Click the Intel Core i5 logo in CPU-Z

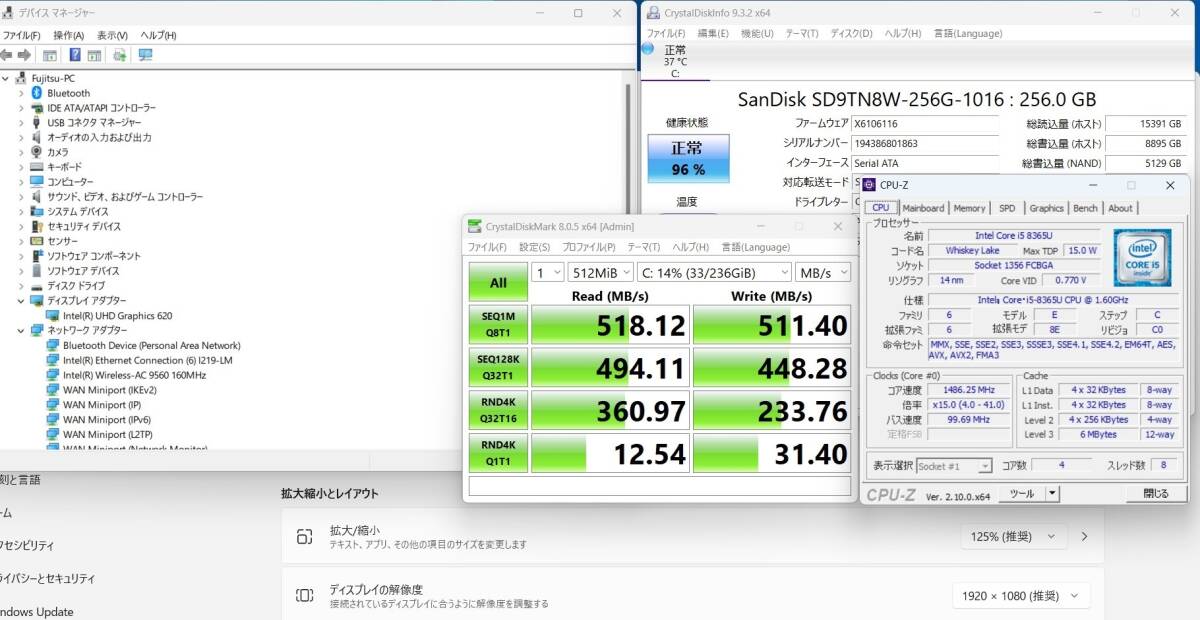tap(1142, 258)
